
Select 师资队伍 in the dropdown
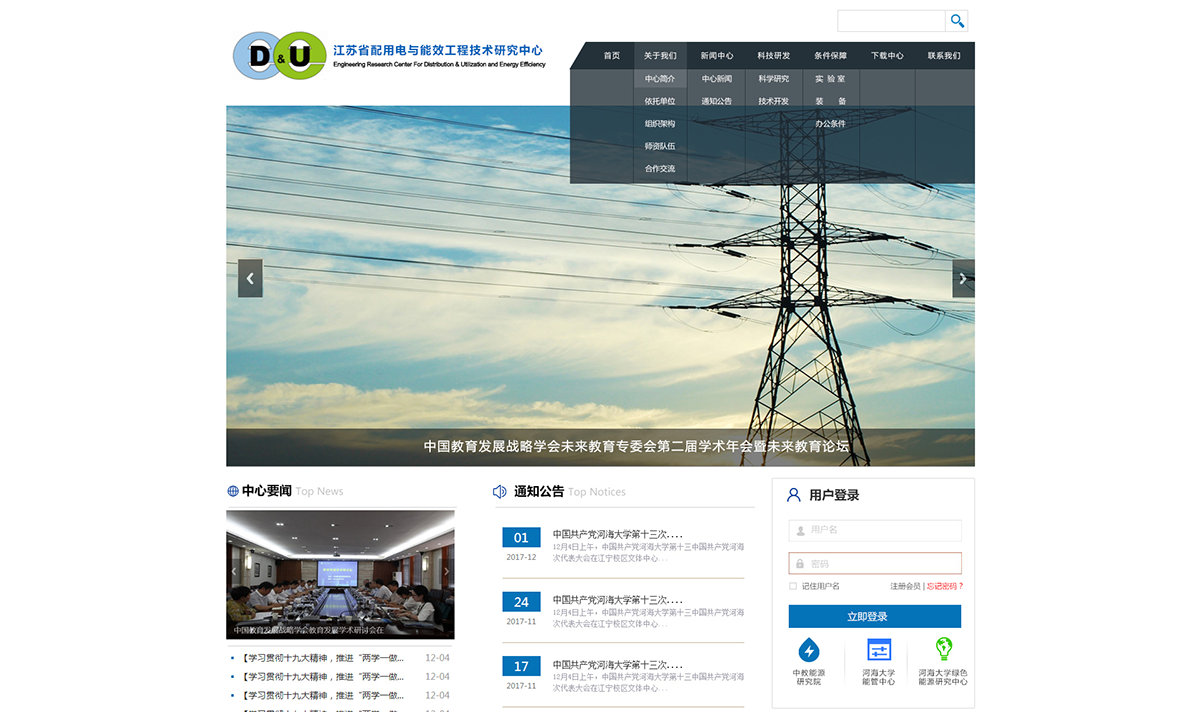660,146
